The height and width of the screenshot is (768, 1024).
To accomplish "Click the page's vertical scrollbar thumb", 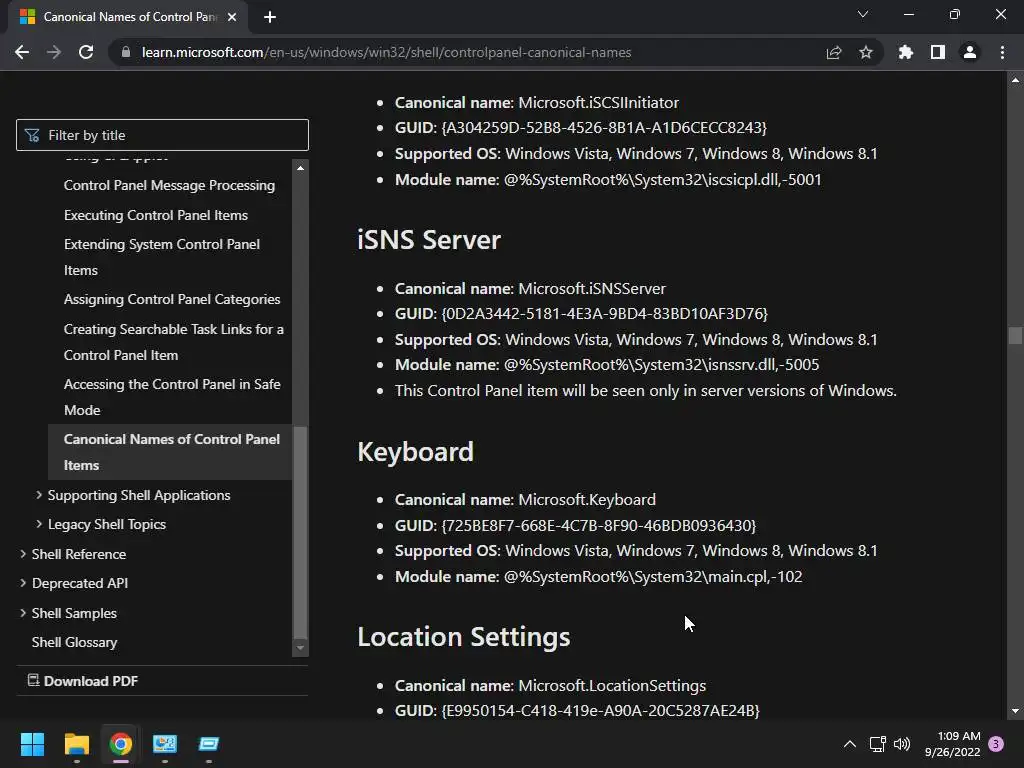I will coord(1016,336).
